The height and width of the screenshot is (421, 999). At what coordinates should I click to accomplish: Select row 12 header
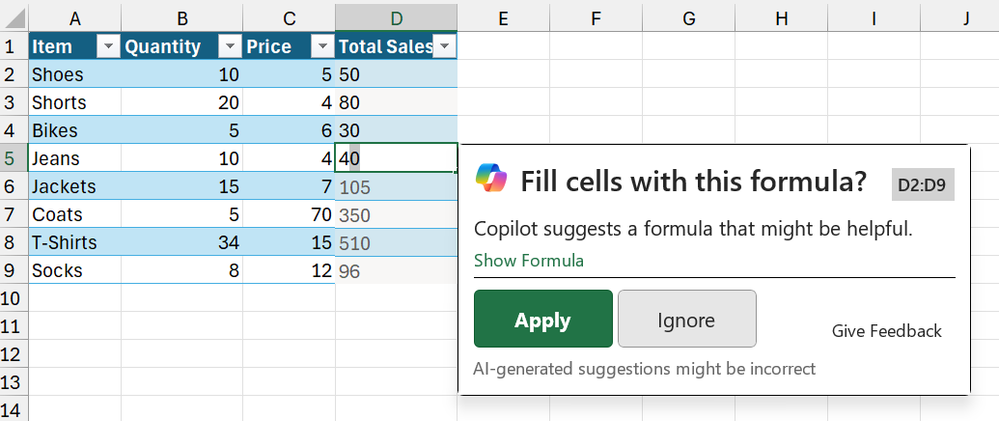point(14,353)
